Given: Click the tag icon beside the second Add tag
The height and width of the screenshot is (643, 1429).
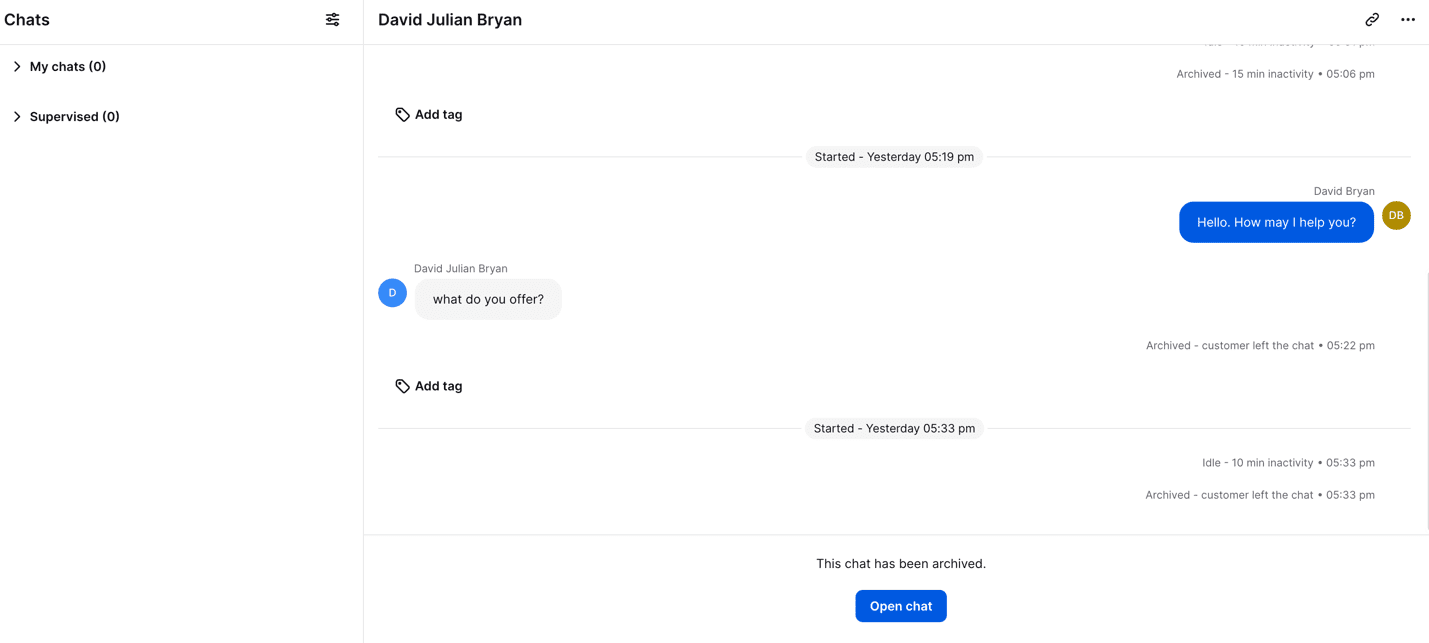Looking at the screenshot, I should [x=403, y=386].
